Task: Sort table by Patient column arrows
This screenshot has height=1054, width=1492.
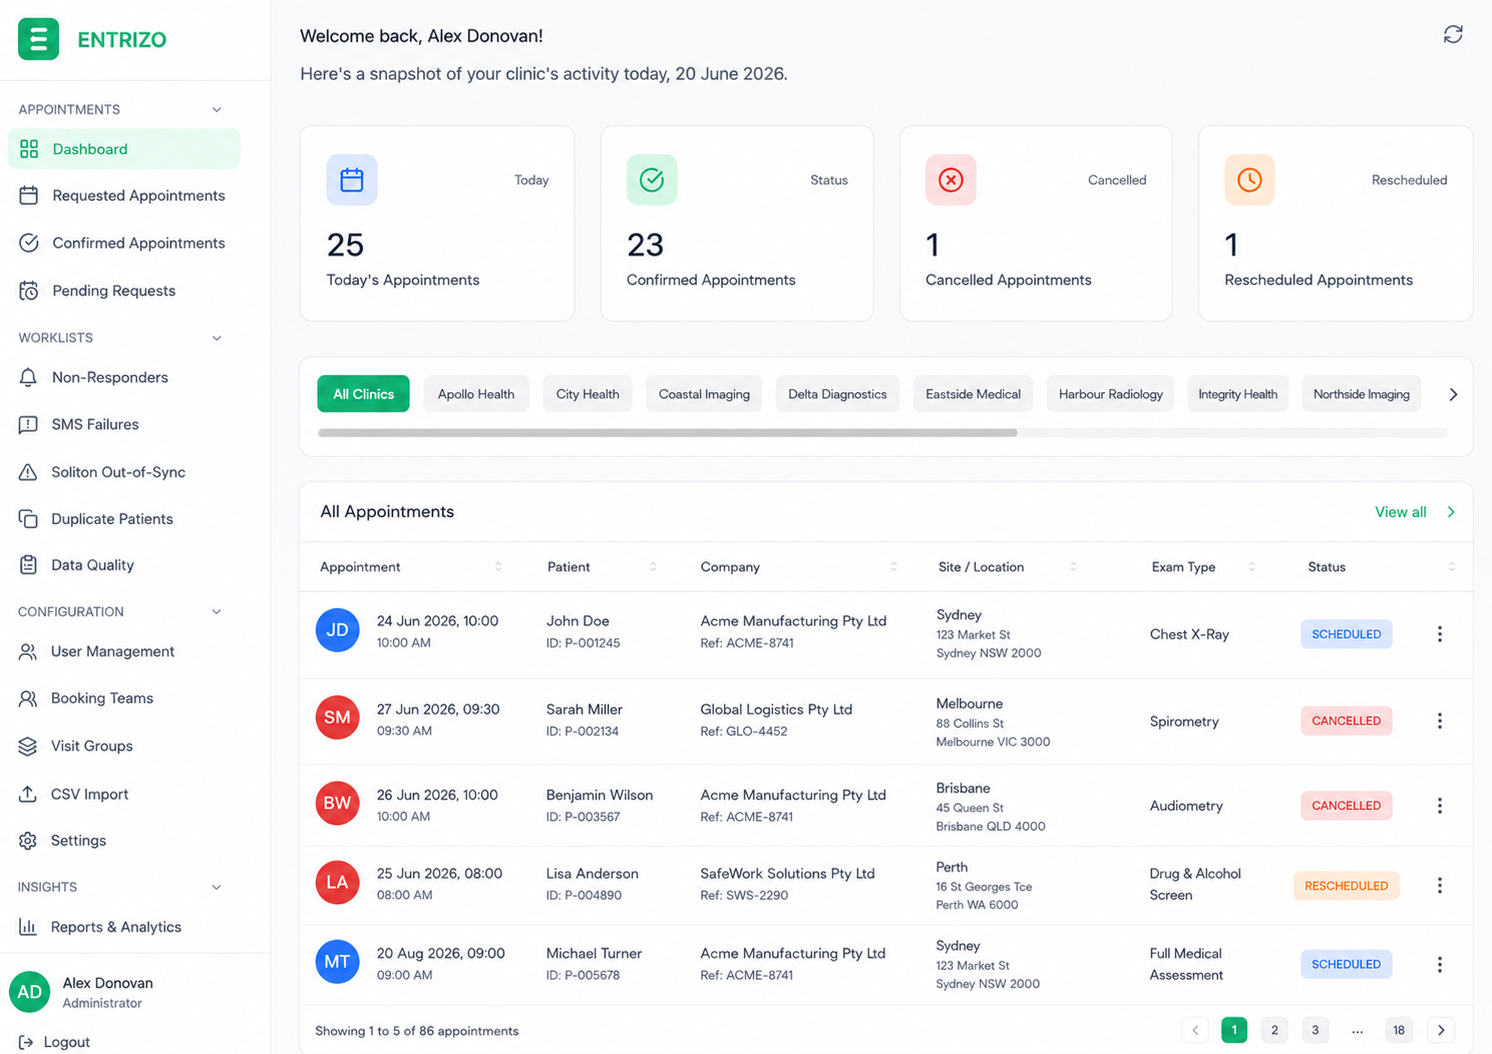Action: (x=653, y=567)
